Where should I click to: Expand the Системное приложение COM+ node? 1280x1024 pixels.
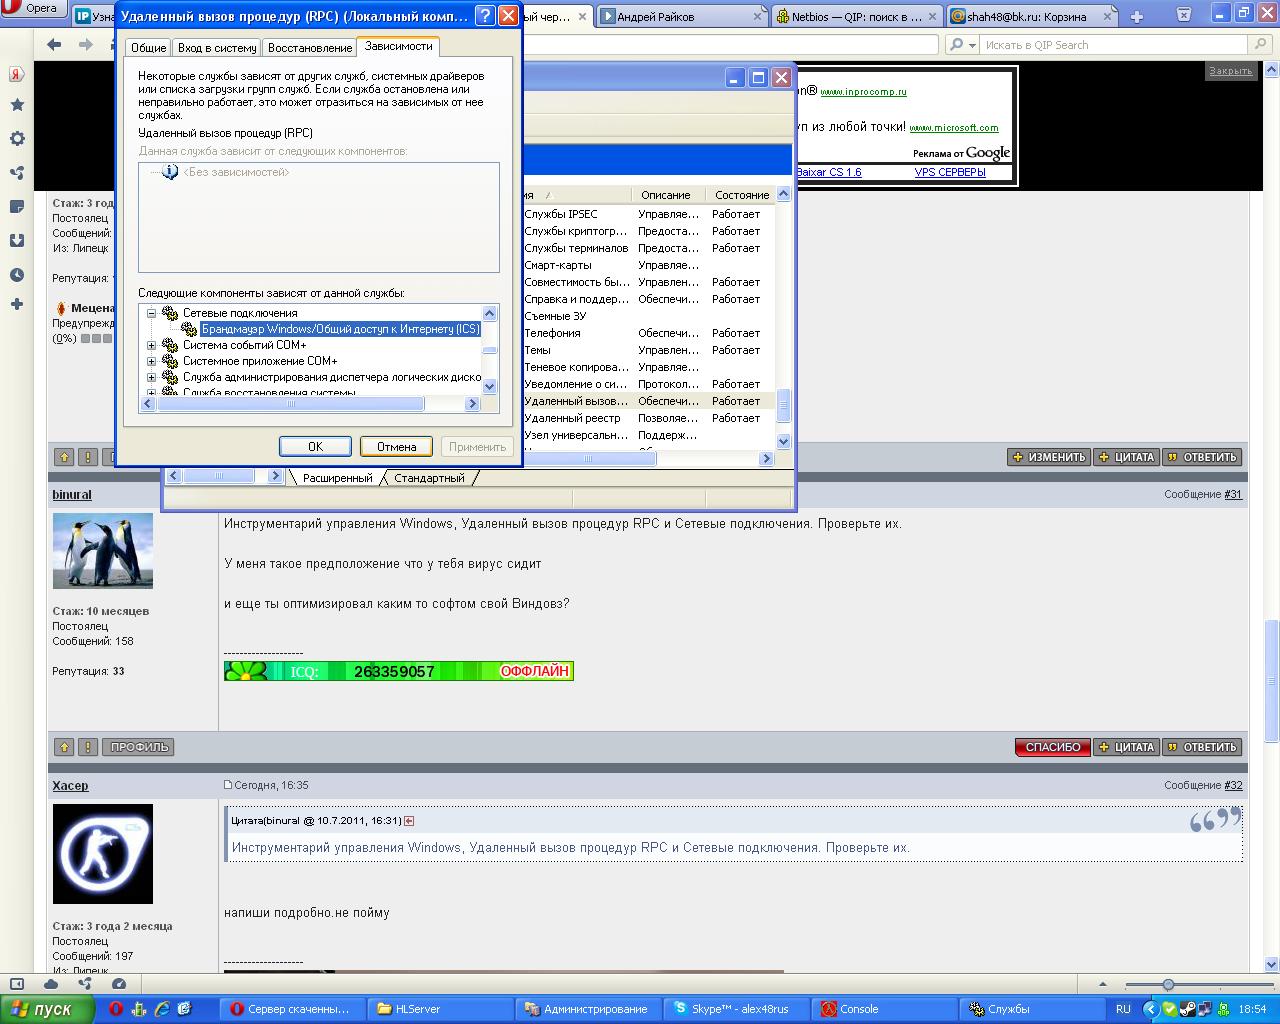[152, 361]
